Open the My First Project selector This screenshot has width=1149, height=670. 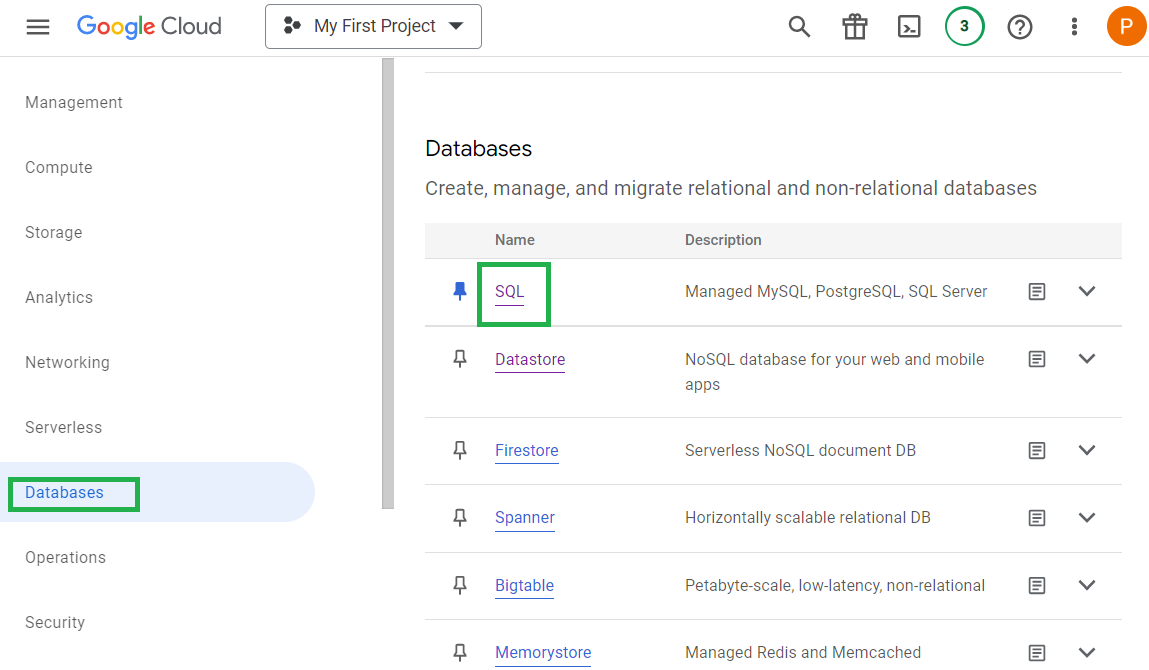click(373, 26)
